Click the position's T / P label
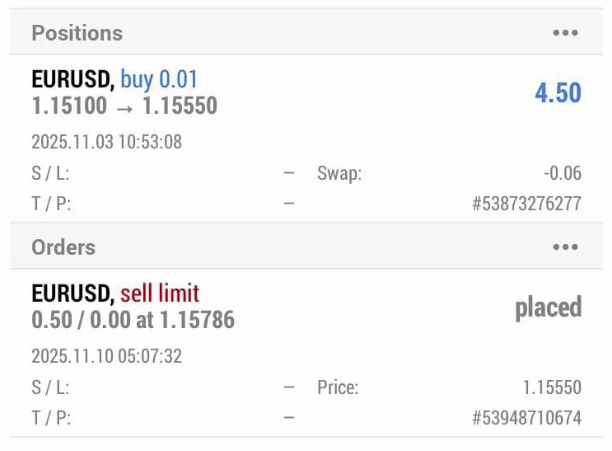 tap(51, 204)
